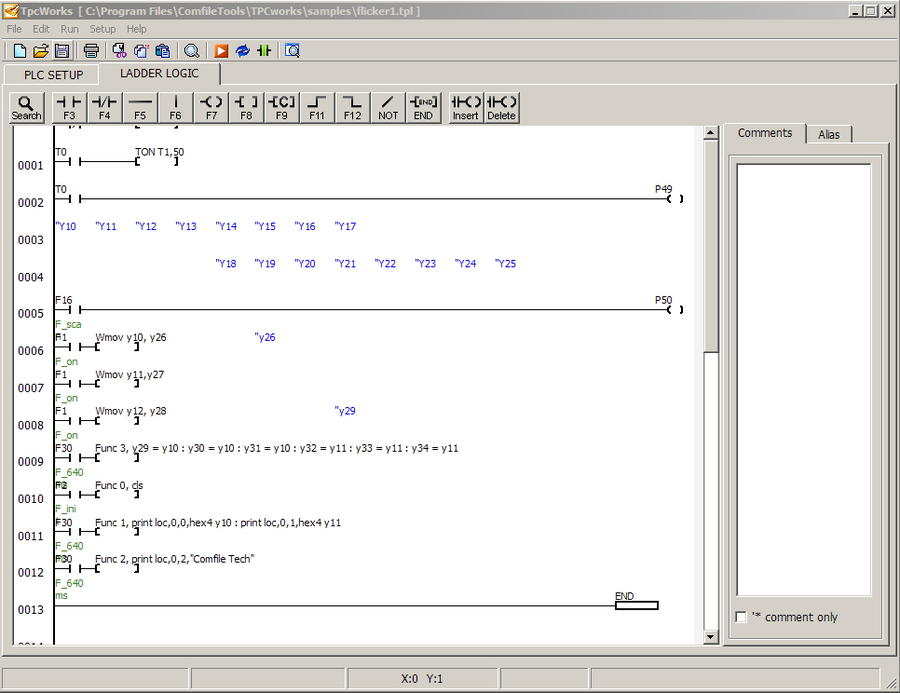
Task: Open the Setup menu
Action: point(102,29)
